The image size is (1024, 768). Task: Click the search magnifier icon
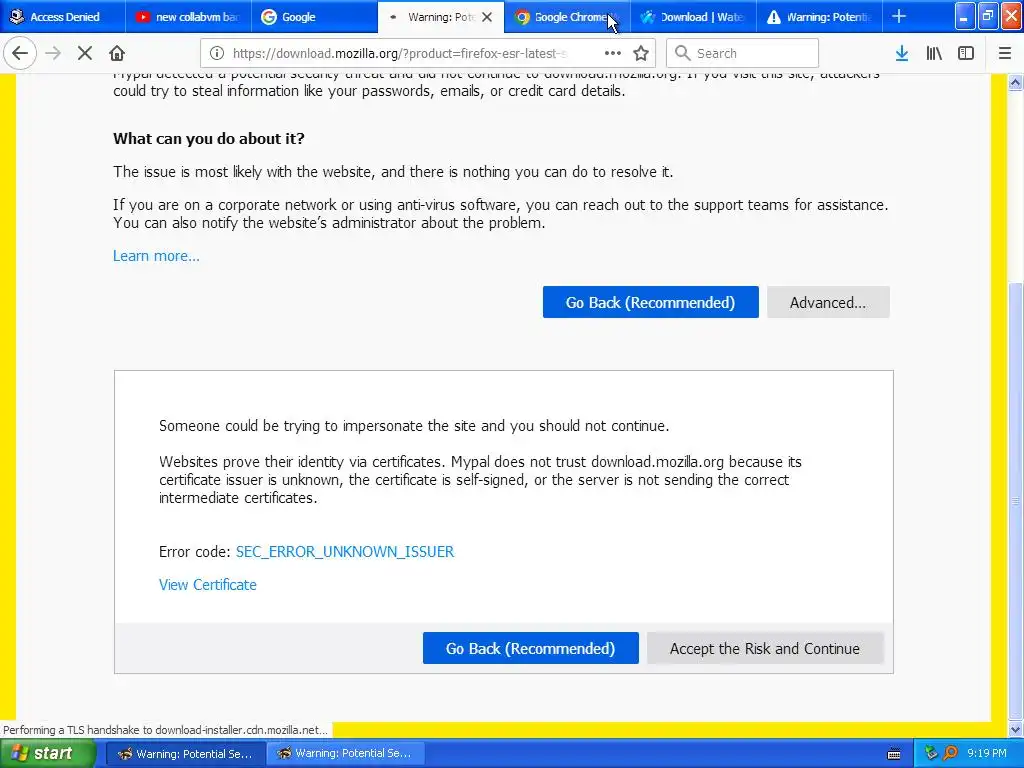(682, 53)
